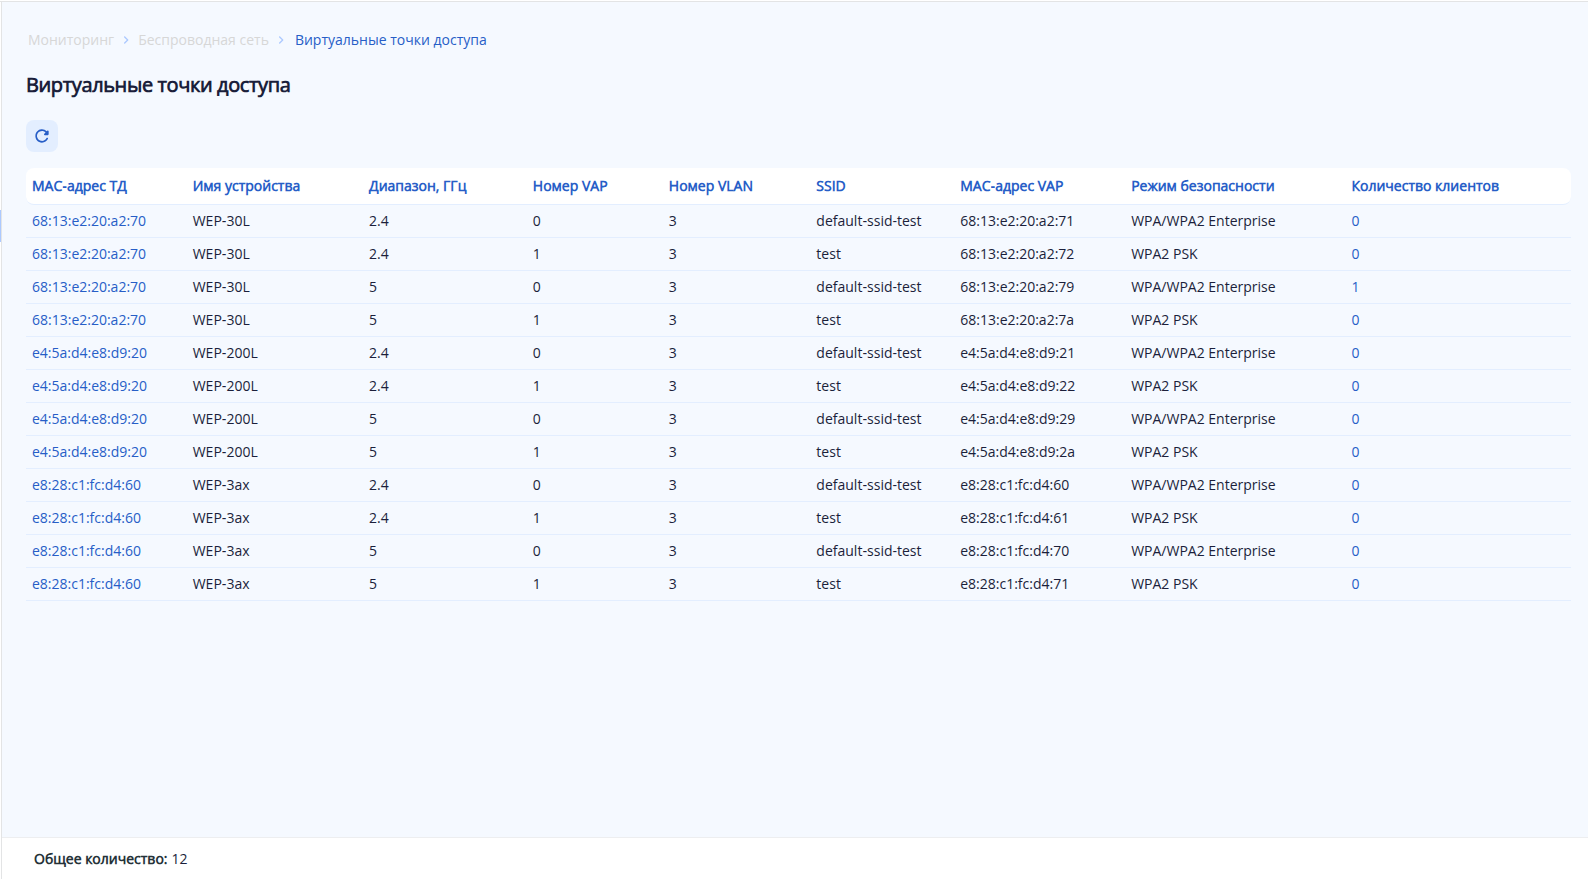Select Виртуальные точки доступа breadcrumb
This screenshot has width=1588, height=879.
point(390,40)
